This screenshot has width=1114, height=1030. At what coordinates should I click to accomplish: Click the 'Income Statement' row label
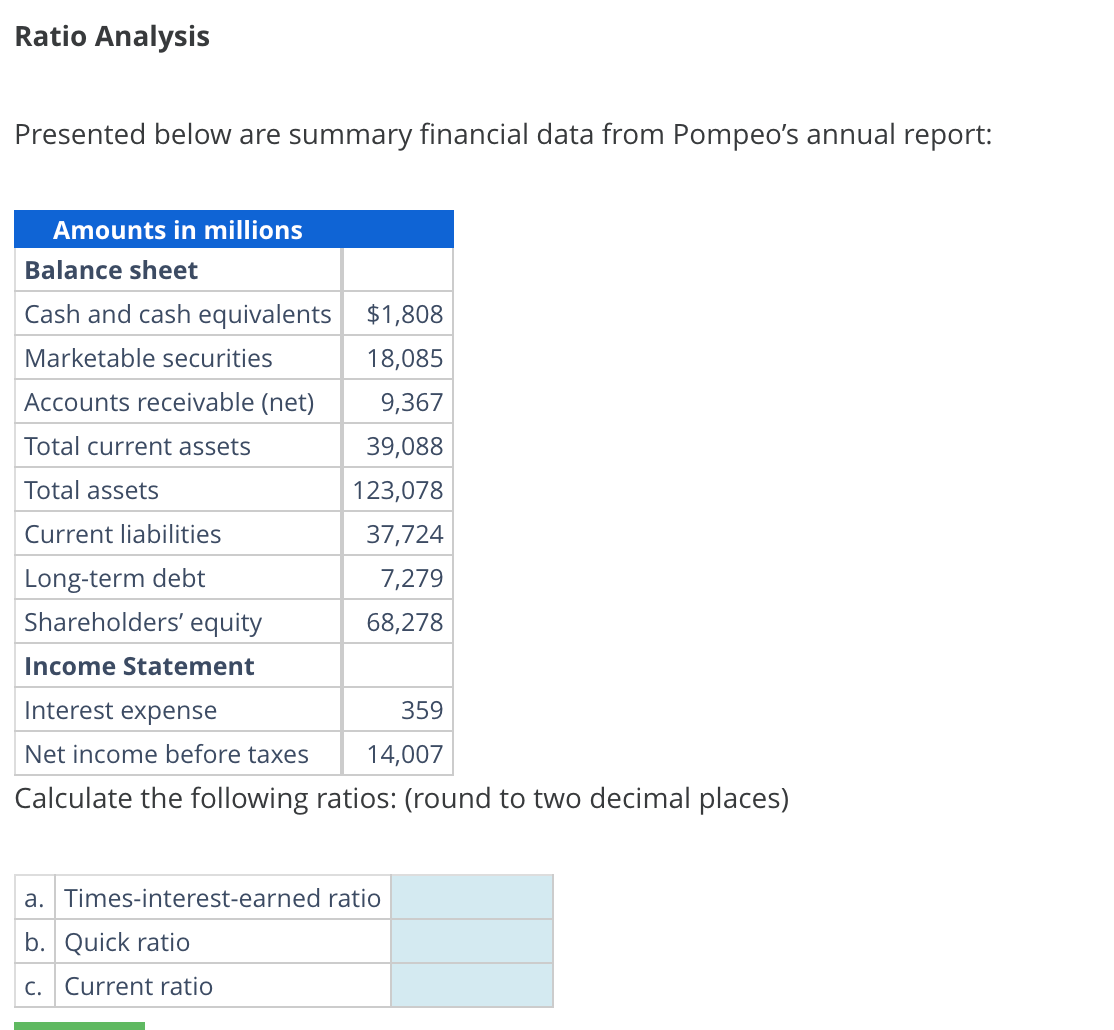click(x=139, y=666)
